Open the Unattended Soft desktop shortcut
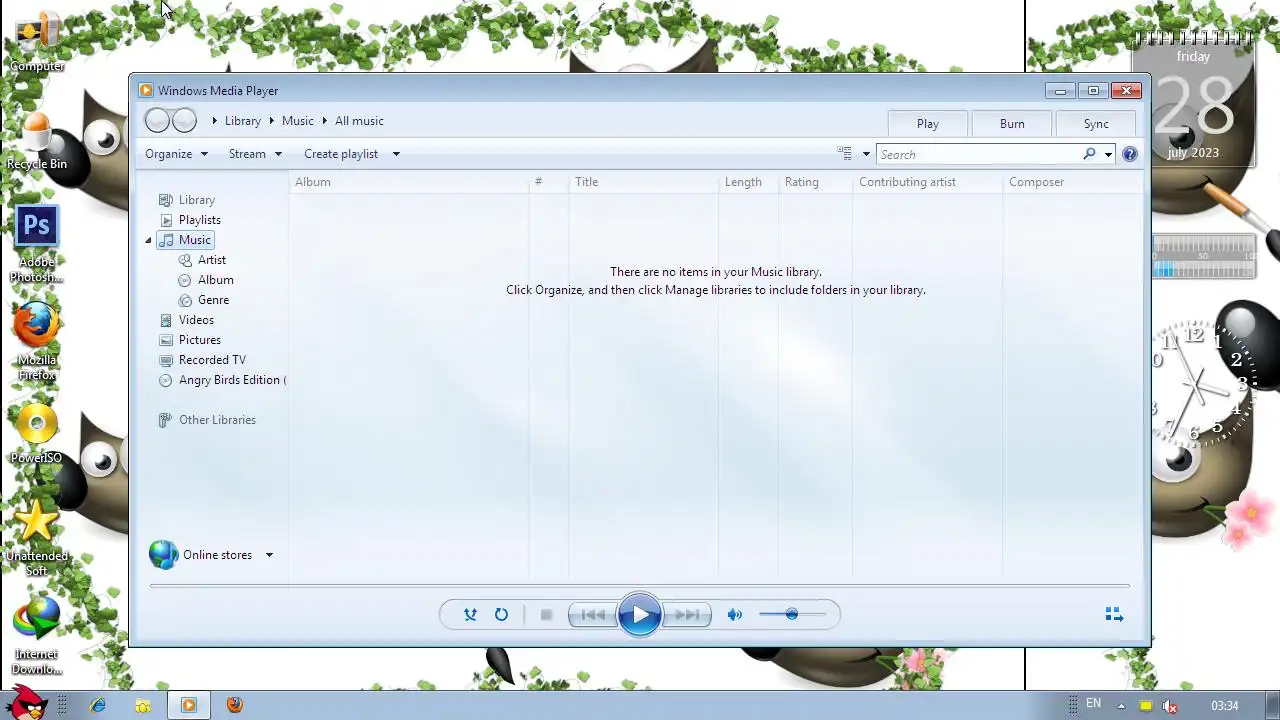Image resolution: width=1280 pixels, height=720 pixels. pos(37,539)
